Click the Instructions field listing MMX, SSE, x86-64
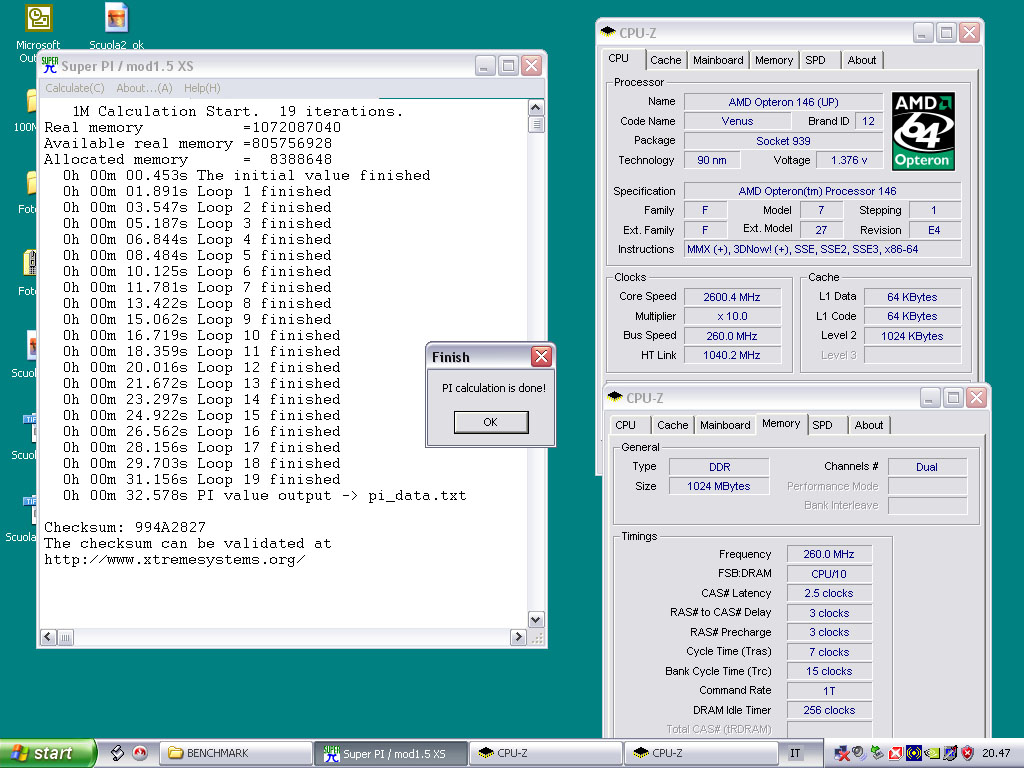Image resolution: width=1024 pixels, height=768 pixels. (x=822, y=249)
